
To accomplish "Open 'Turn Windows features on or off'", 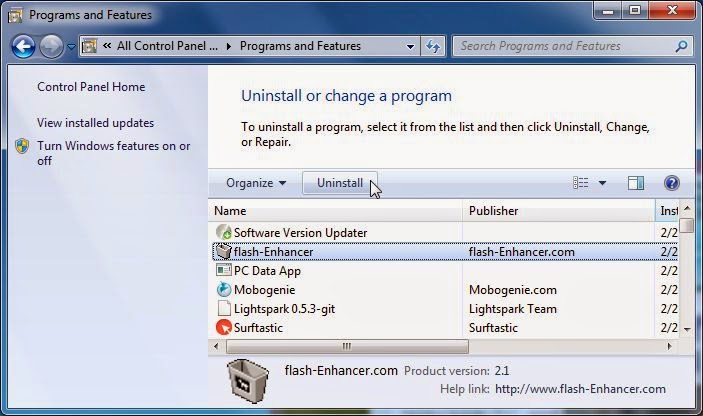I will (x=113, y=153).
